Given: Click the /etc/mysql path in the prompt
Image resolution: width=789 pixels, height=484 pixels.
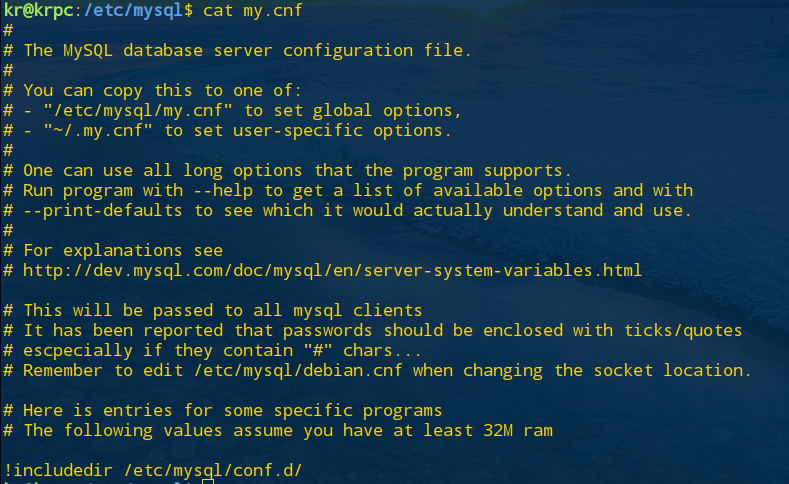Looking at the screenshot, I should [x=133, y=10].
